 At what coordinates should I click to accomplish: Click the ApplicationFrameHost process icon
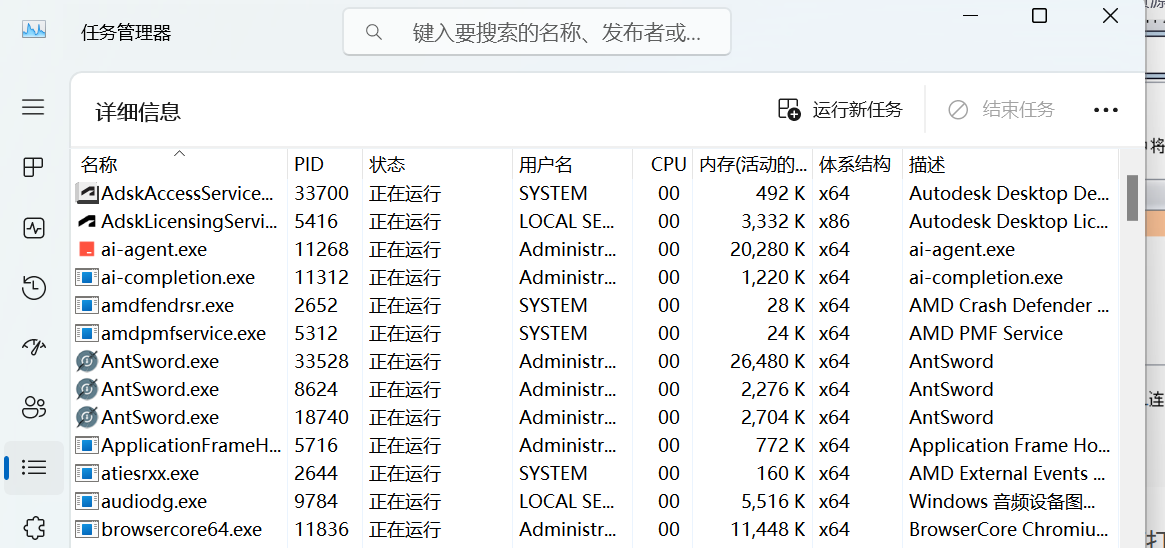(x=87, y=446)
